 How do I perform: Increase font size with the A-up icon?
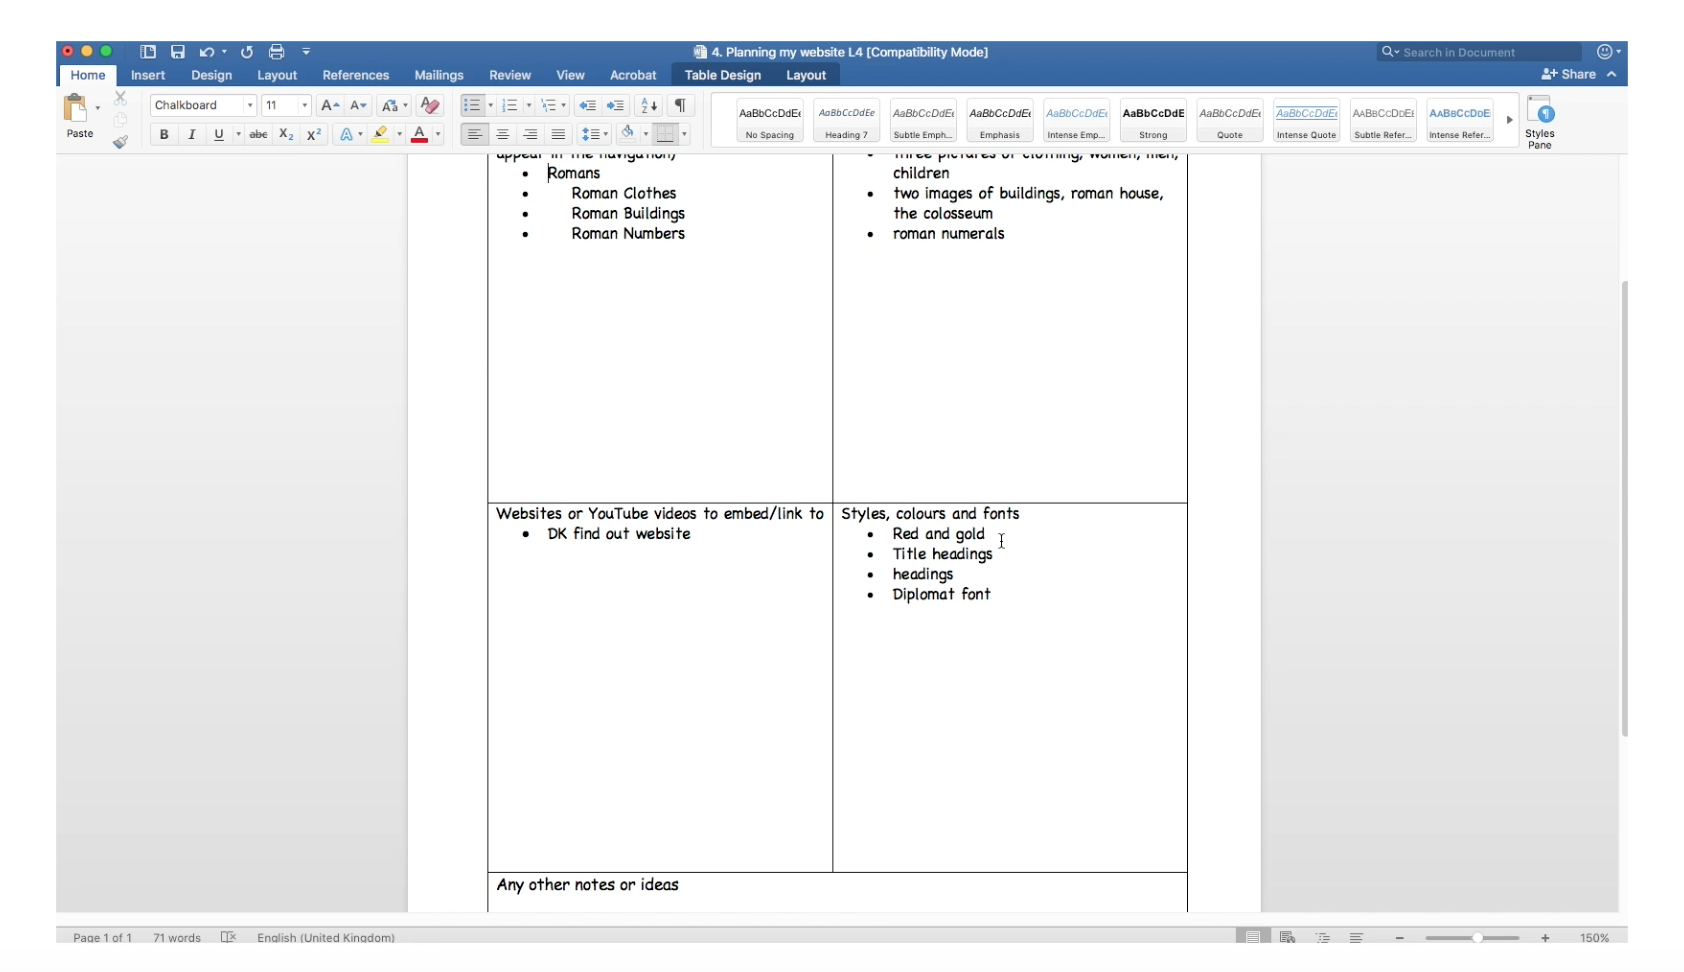(x=330, y=105)
